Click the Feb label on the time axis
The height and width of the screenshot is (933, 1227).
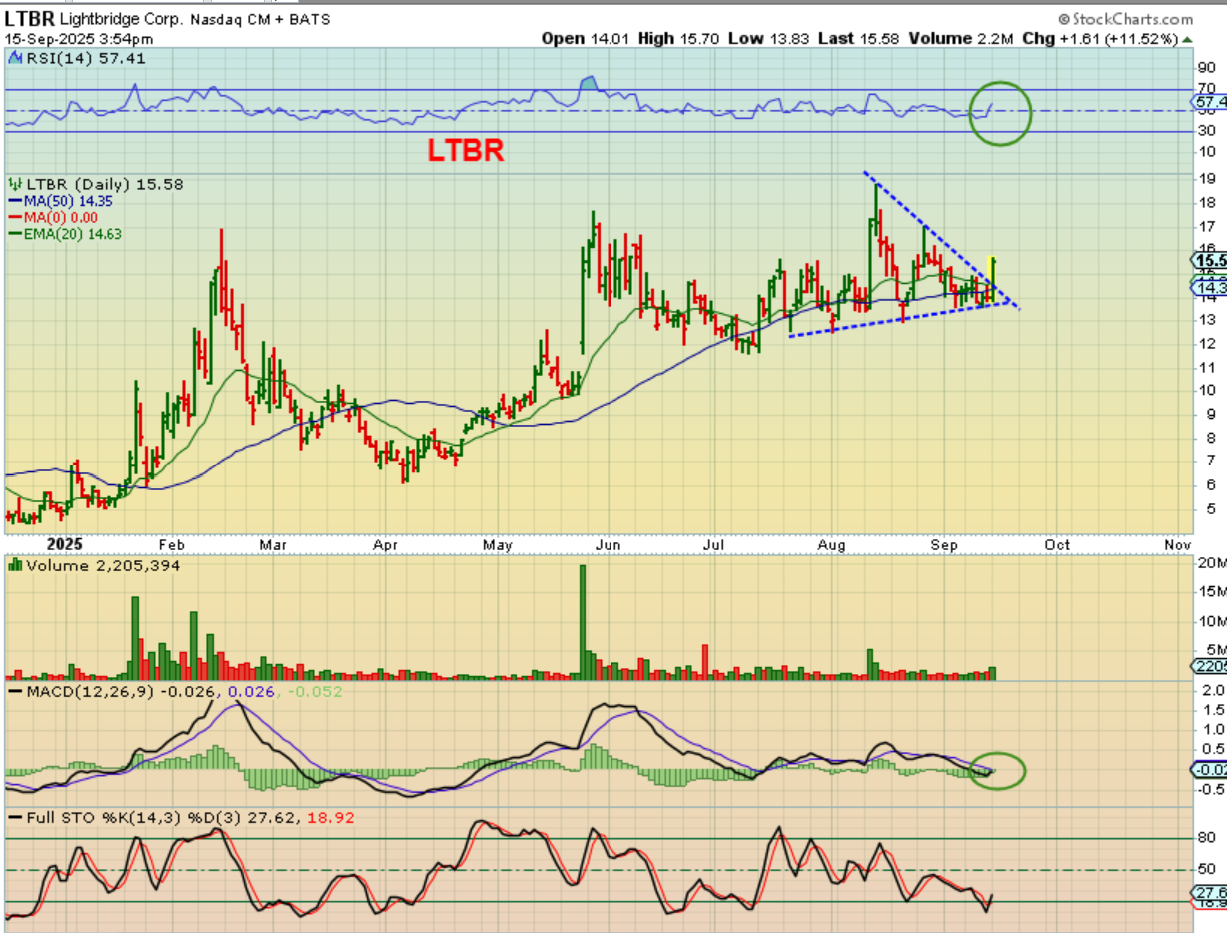173,545
